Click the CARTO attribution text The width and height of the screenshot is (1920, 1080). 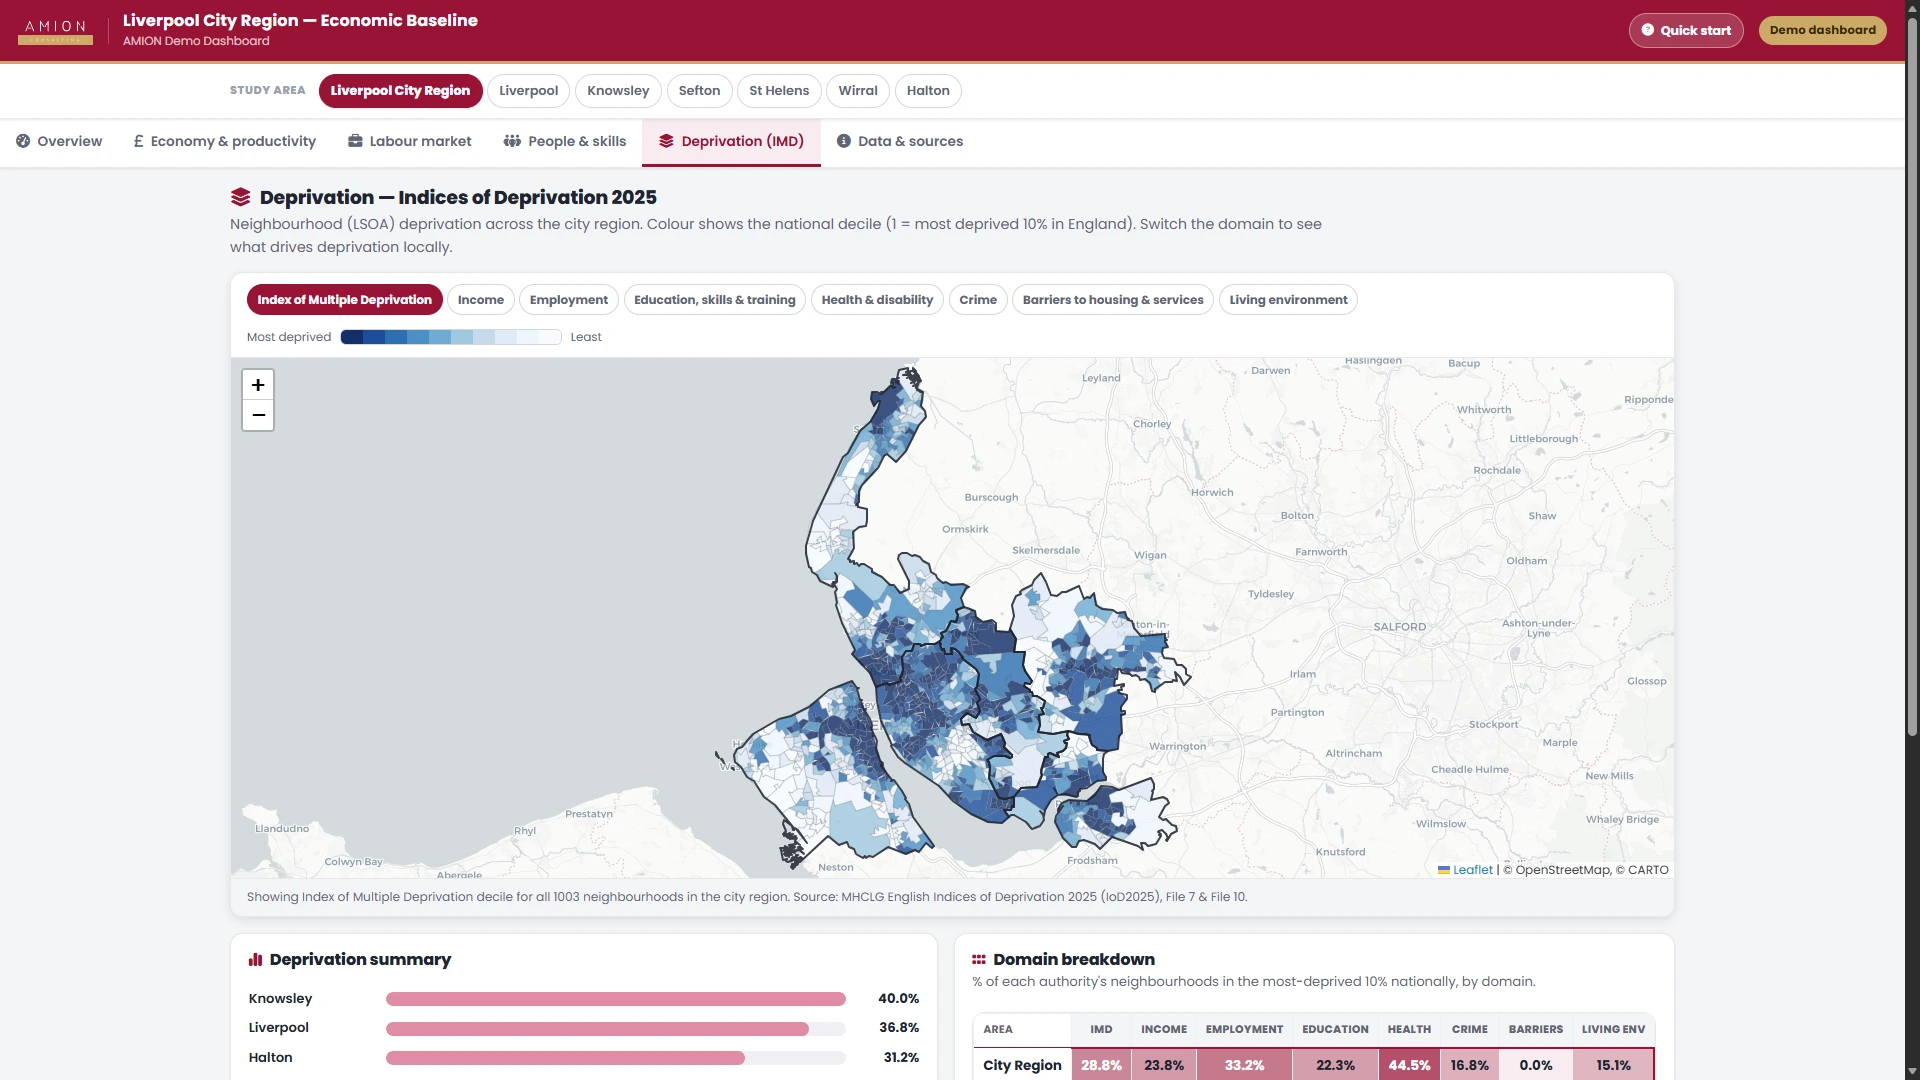click(1648, 870)
